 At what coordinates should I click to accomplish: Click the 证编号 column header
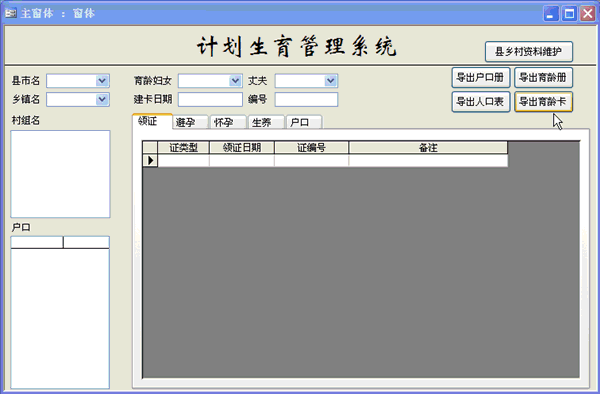pyautogui.click(x=311, y=148)
